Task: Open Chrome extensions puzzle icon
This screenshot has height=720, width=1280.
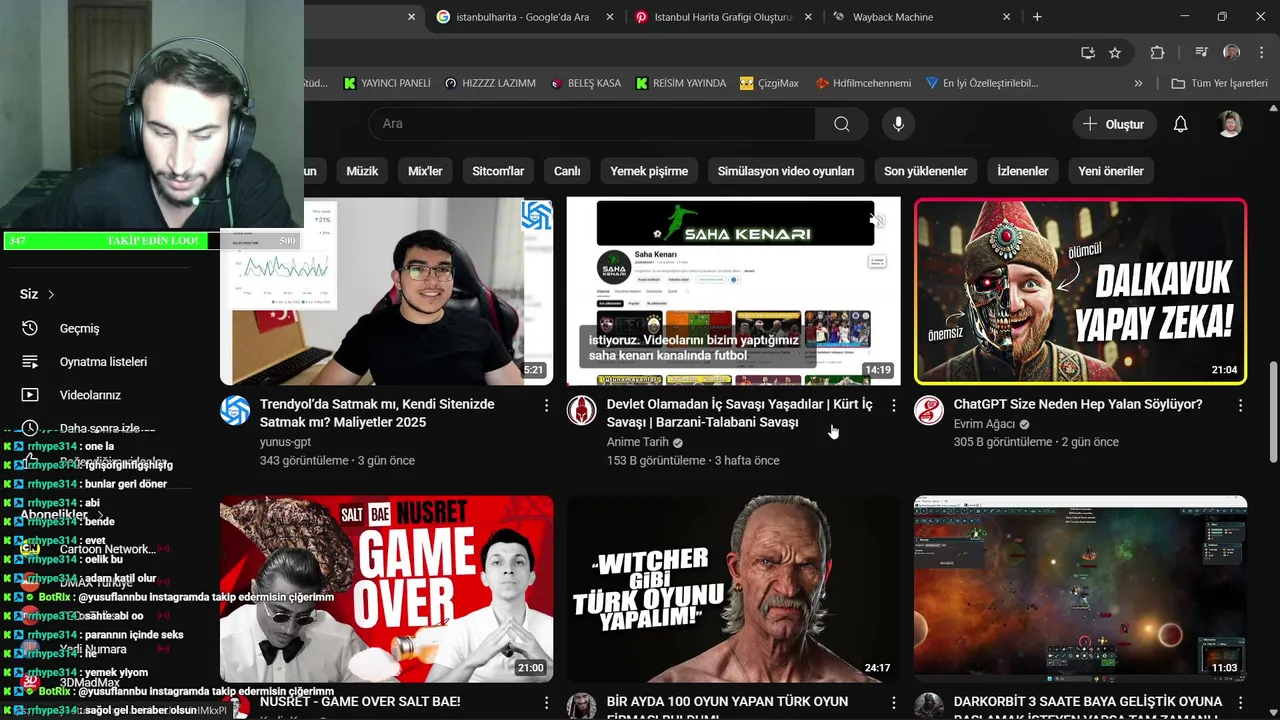Action: (x=1157, y=53)
